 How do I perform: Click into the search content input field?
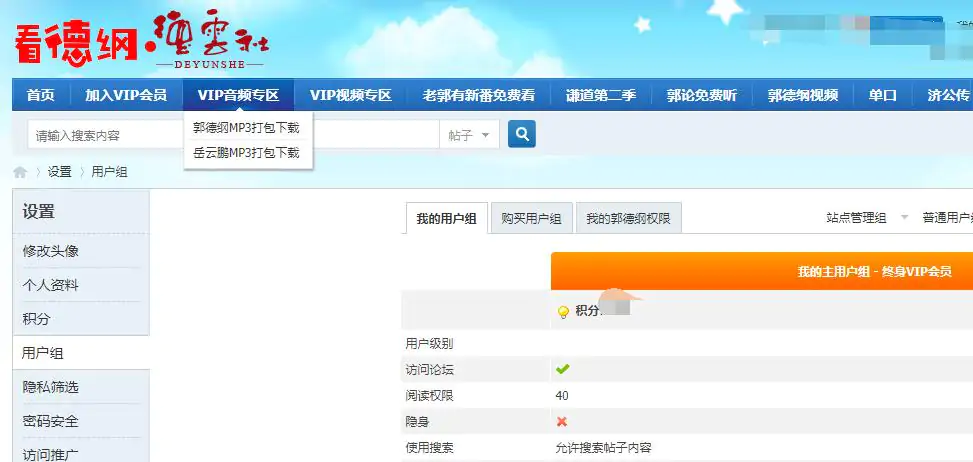(x=233, y=135)
